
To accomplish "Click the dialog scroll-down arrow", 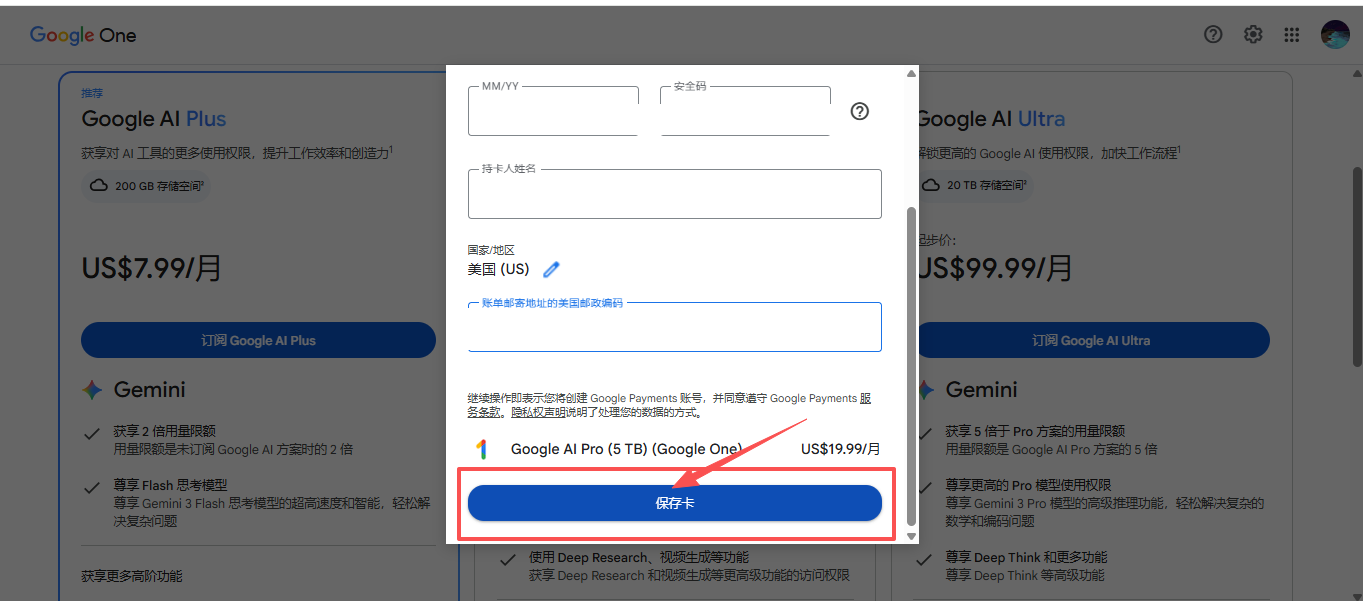I will (x=911, y=537).
